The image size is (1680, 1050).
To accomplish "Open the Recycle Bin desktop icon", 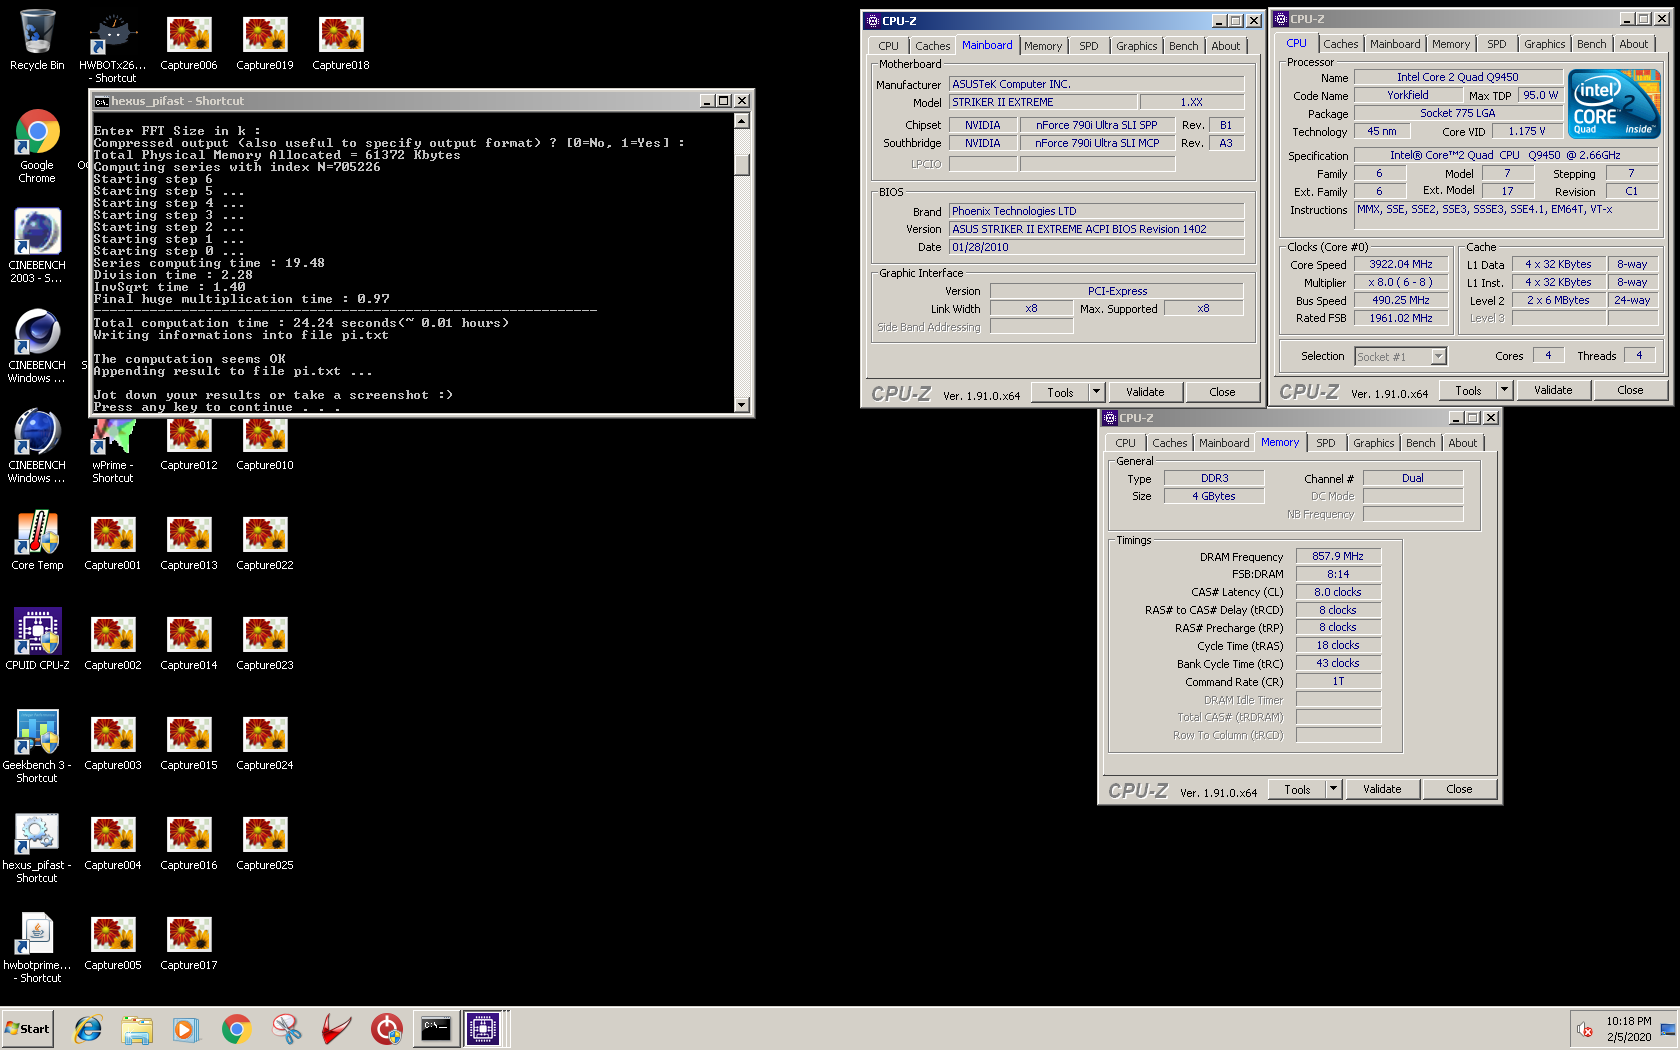I will coord(37,41).
